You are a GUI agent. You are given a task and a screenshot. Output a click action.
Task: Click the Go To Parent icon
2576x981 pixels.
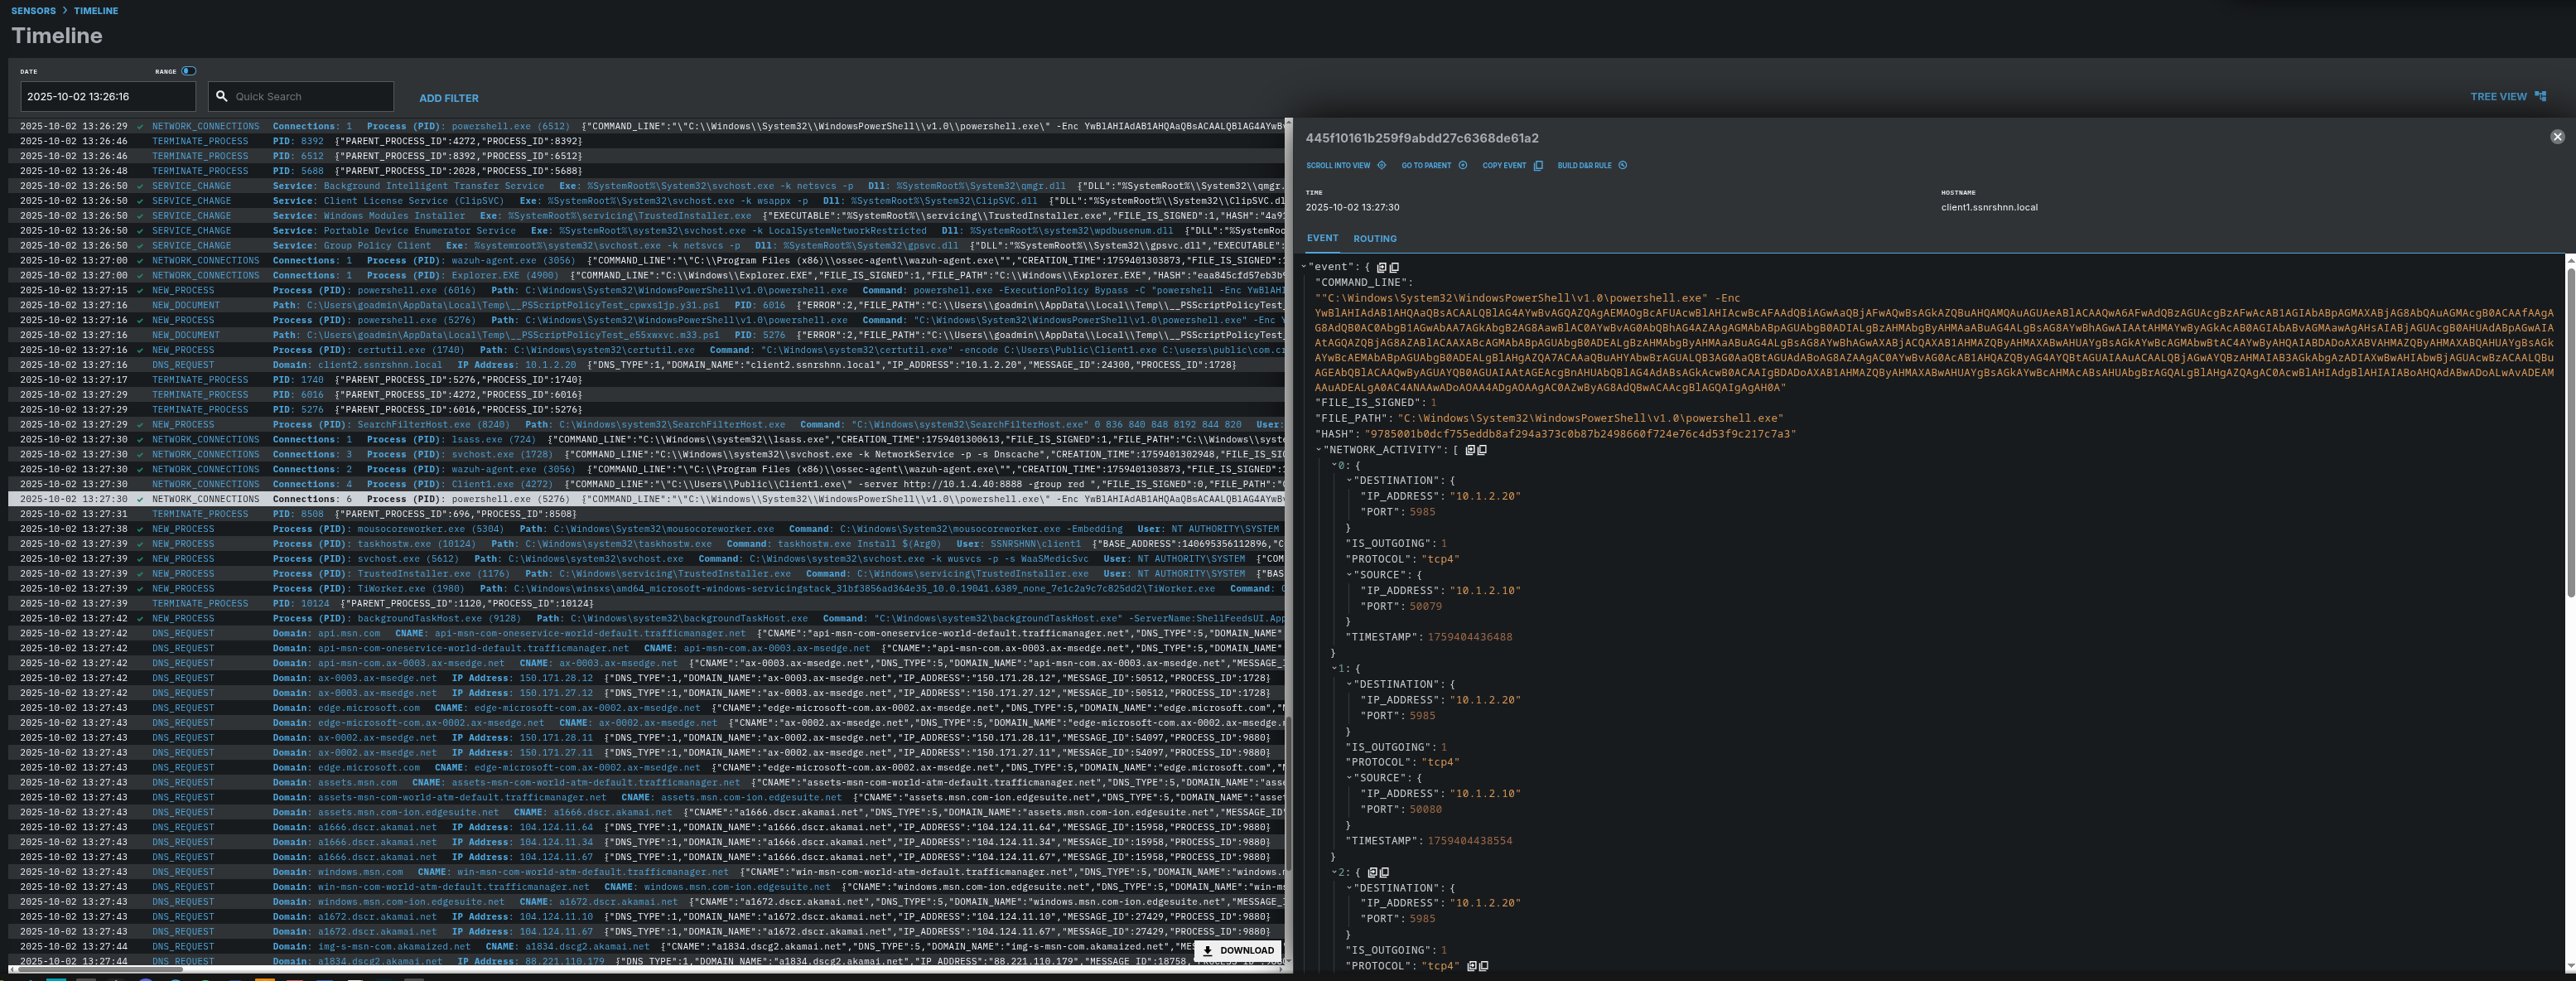[1462, 166]
